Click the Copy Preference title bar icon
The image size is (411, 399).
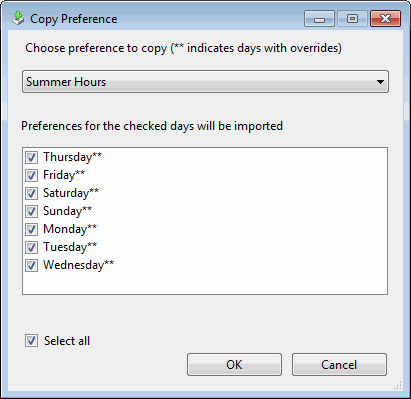[18, 18]
